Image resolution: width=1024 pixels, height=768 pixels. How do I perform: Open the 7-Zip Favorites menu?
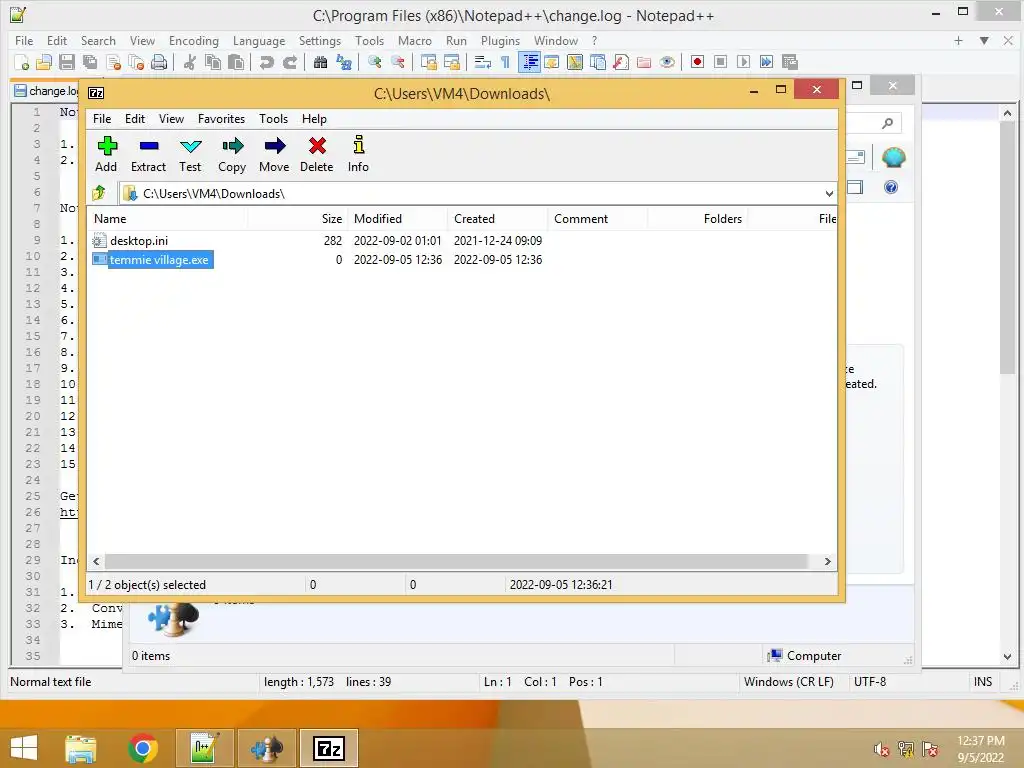221,119
